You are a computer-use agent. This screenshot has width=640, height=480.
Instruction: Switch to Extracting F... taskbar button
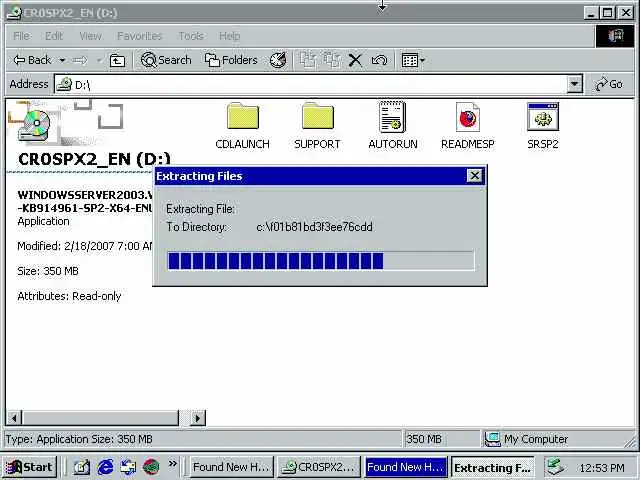[493, 467]
